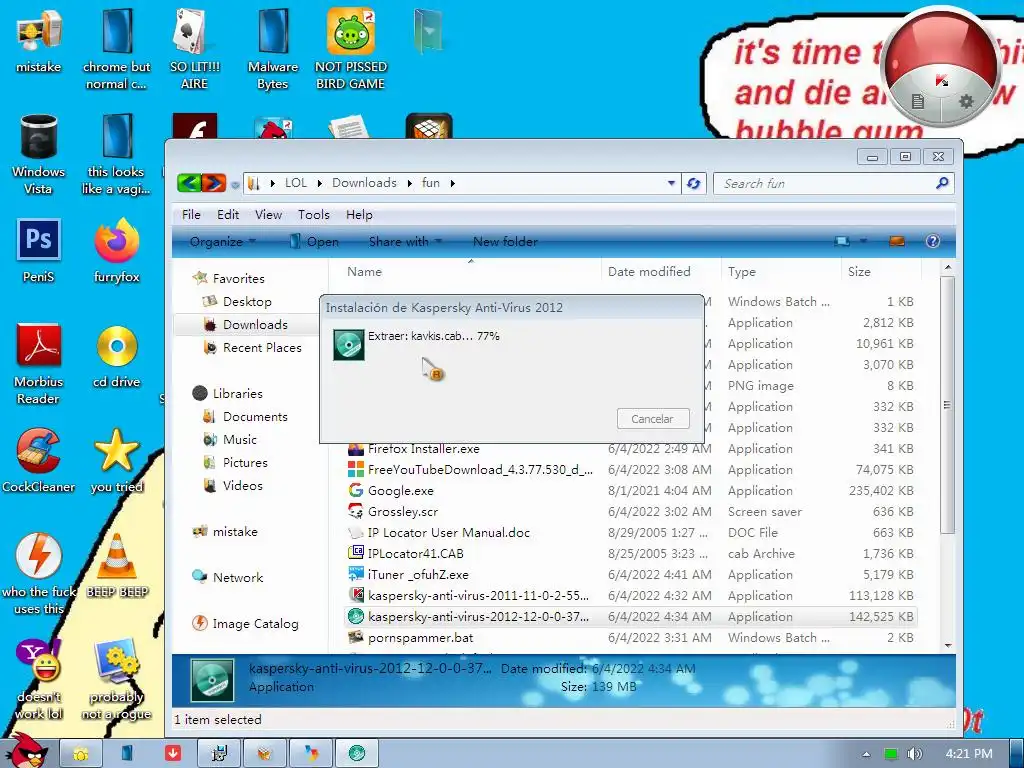The width and height of the screenshot is (1024, 768).
Task: Refresh the fun folder view
Action: coord(694,184)
